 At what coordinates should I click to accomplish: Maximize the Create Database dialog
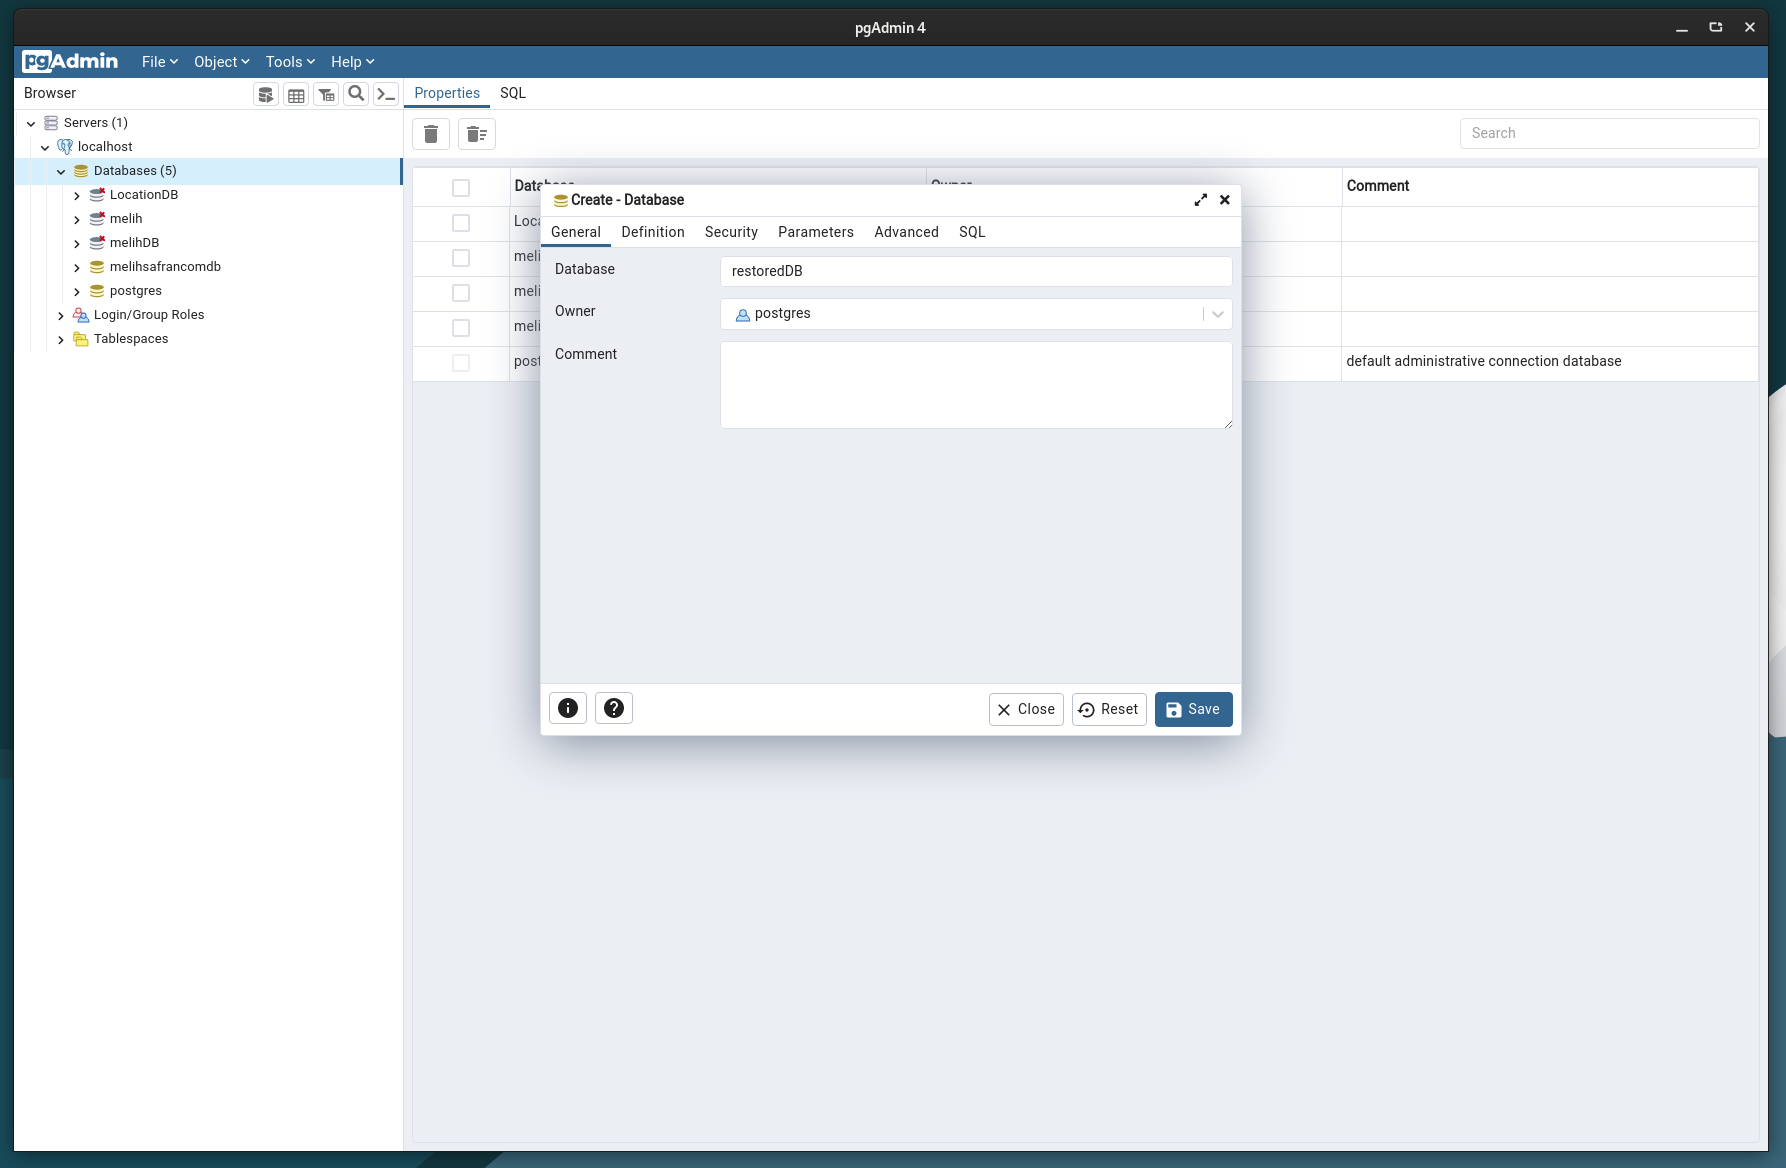coord(1200,200)
